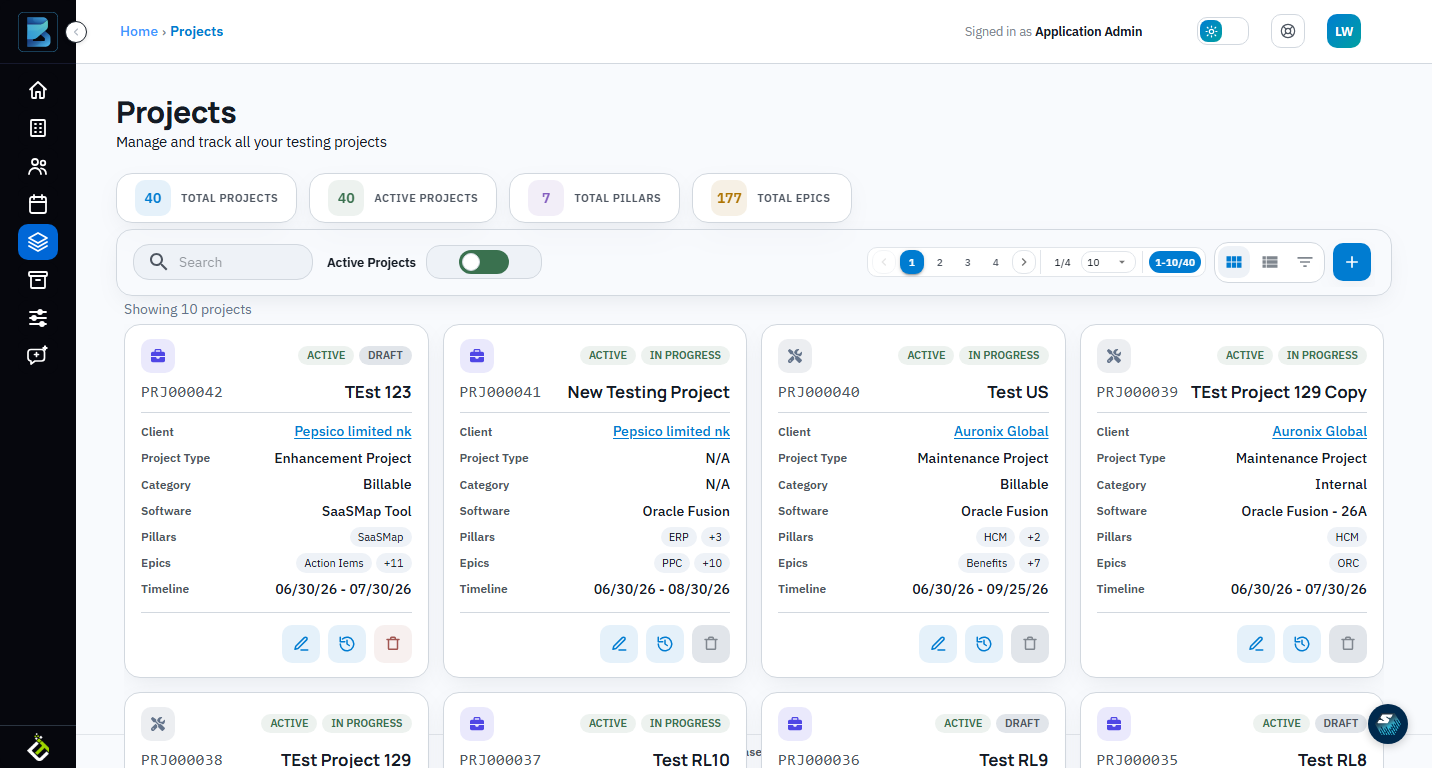Open Auronix Global link on PRJ000039
1432x768 pixels.
click(x=1319, y=431)
